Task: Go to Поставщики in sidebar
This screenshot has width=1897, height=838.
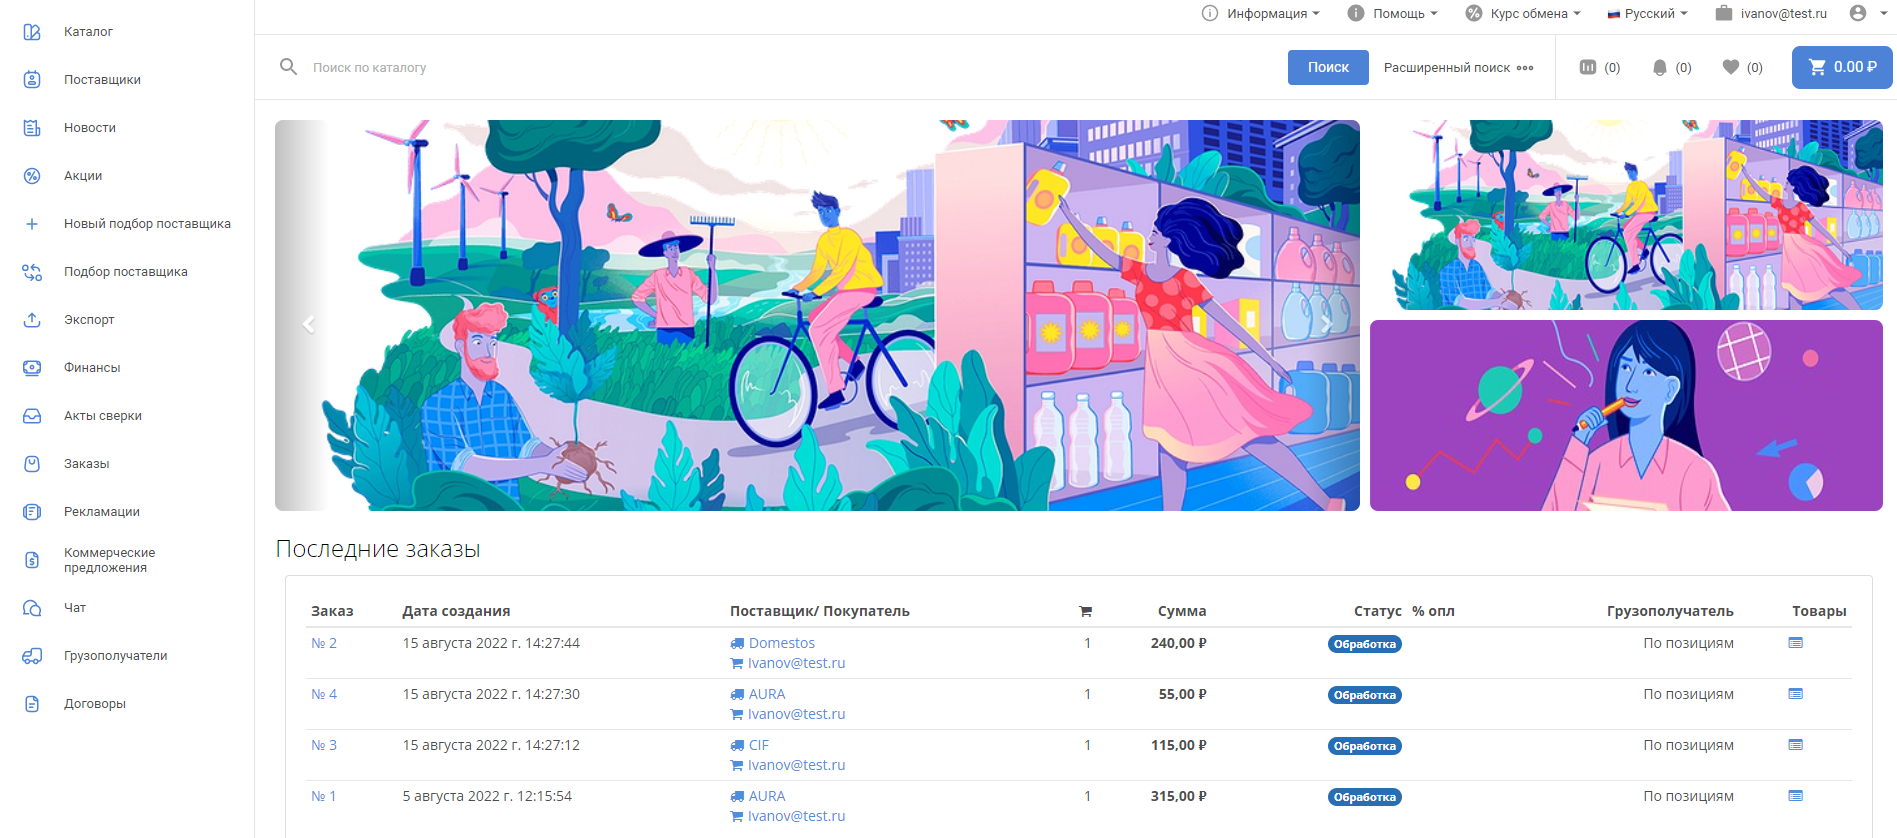Action: point(102,80)
